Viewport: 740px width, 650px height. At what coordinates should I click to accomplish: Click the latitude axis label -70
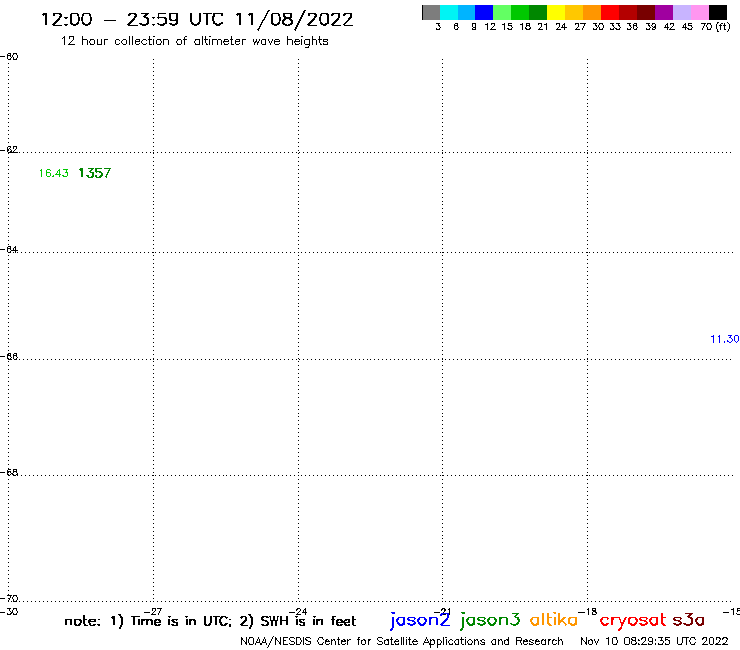click(x=9, y=599)
